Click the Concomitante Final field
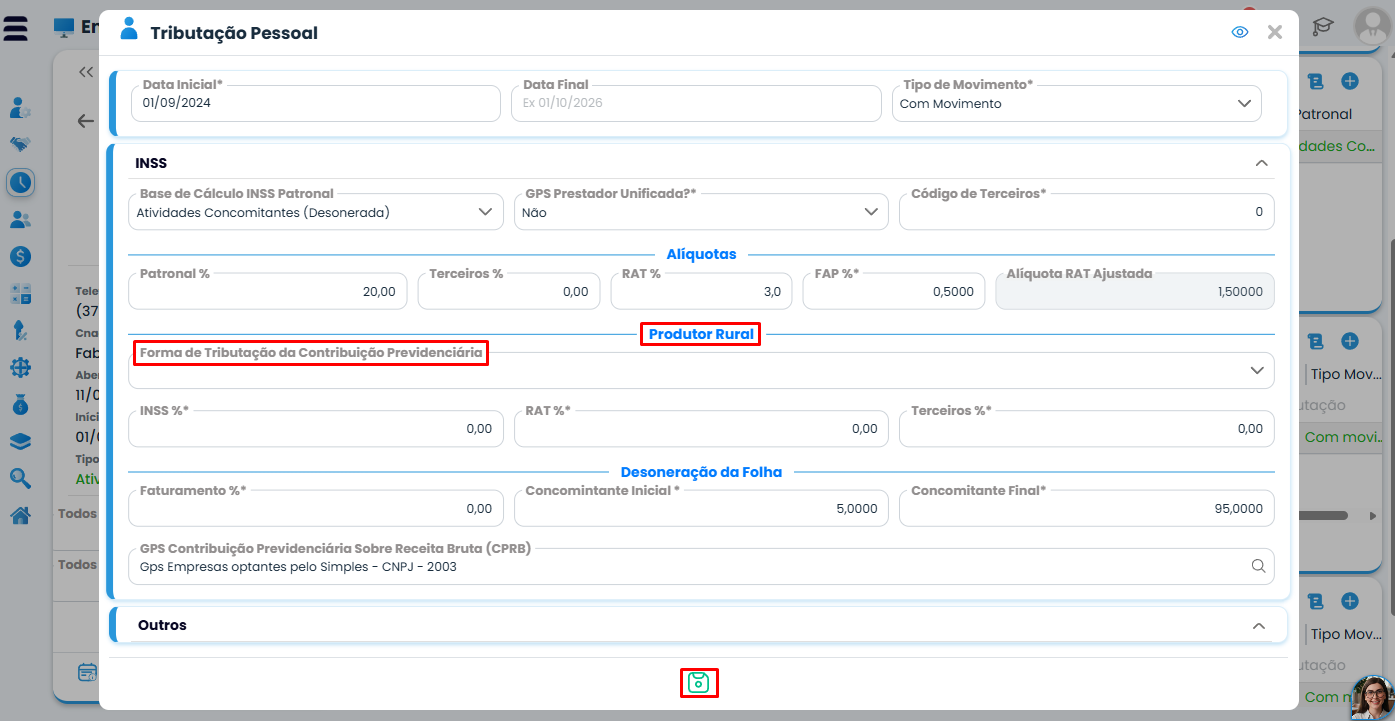 (1087, 509)
